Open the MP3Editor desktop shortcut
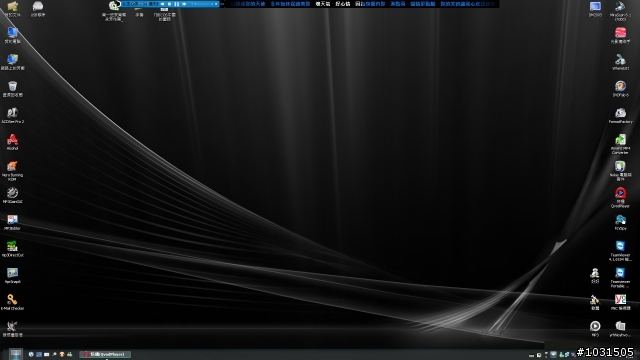This screenshot has width=640, height=360. tap(12, 220)
